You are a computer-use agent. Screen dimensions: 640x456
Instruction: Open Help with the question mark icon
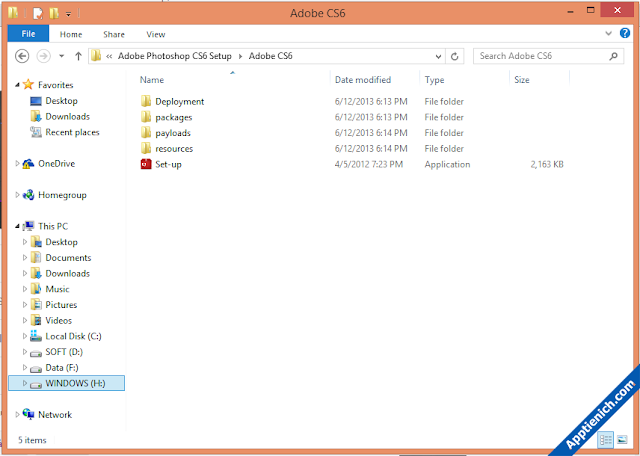624,33
